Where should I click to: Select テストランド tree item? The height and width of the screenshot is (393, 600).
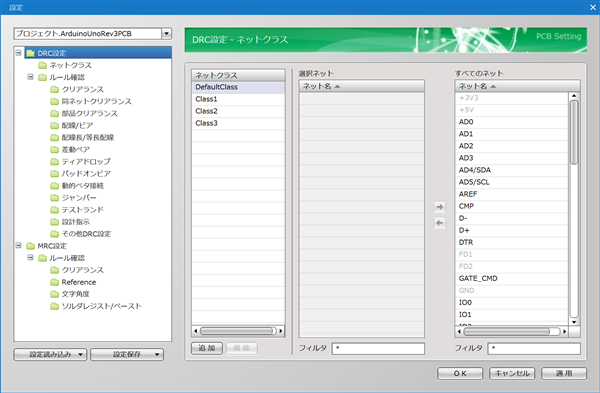click(83, 210)
